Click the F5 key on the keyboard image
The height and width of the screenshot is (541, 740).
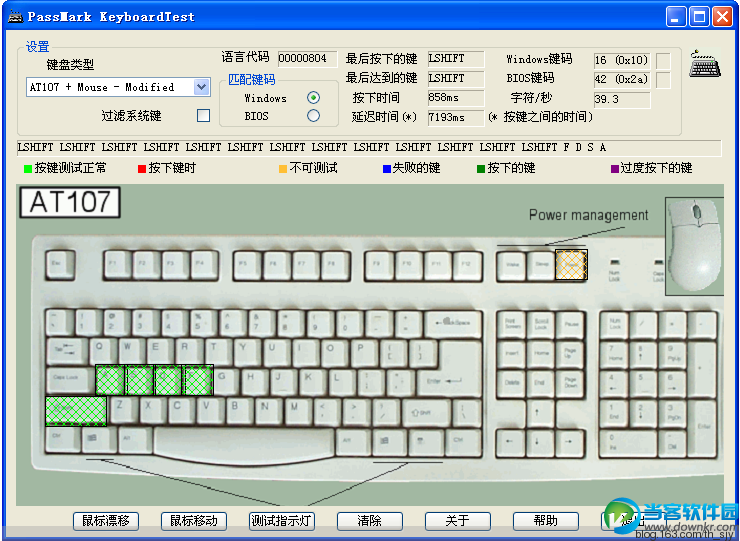248,266
